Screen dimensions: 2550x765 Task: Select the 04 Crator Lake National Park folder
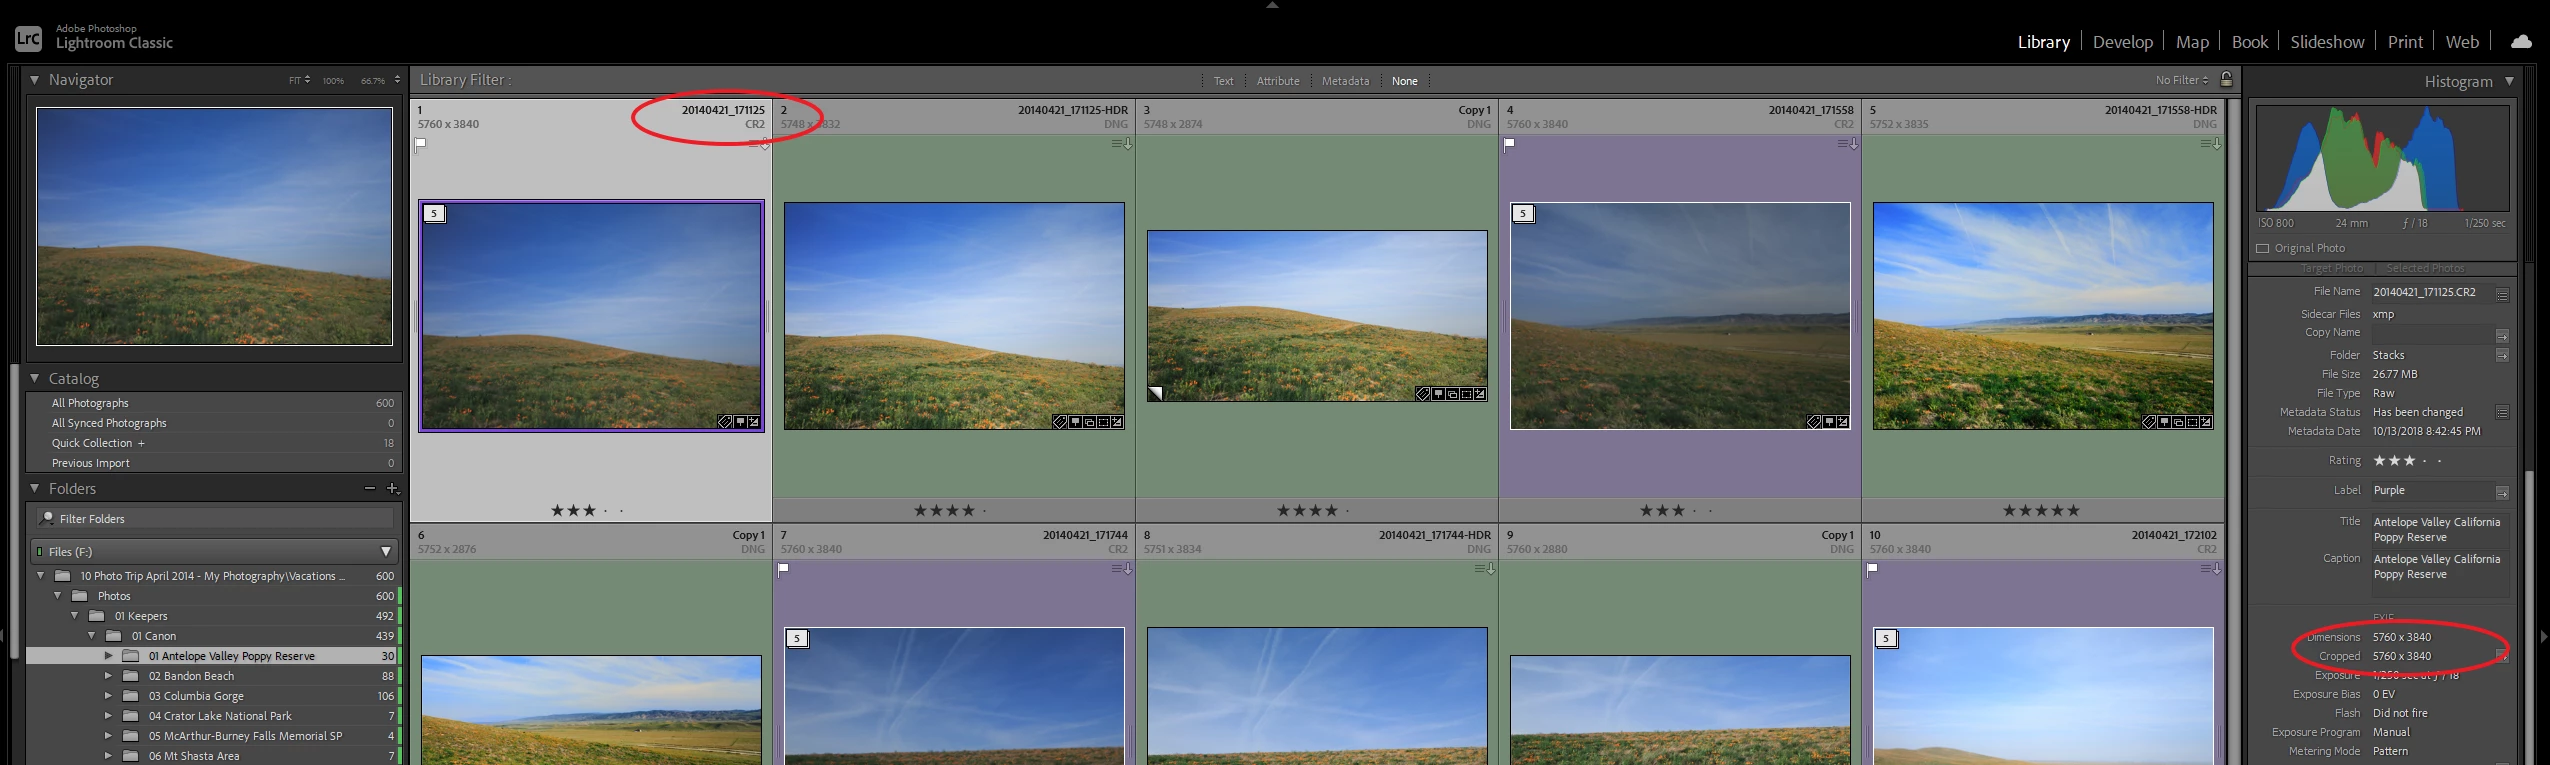coord(220,716)
